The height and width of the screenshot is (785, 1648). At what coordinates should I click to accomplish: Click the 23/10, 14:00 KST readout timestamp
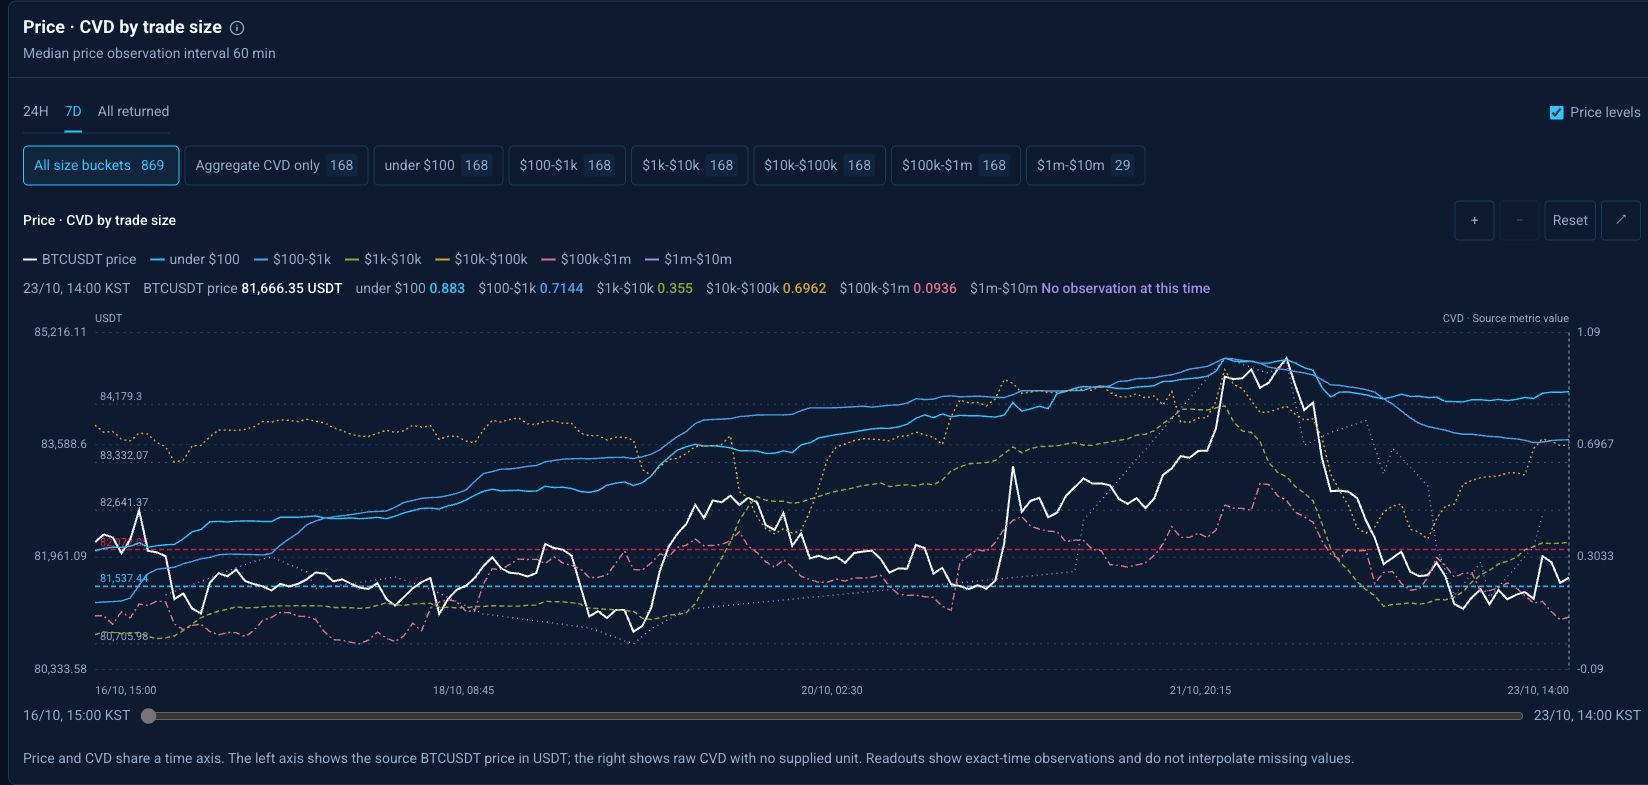point(76,288)
